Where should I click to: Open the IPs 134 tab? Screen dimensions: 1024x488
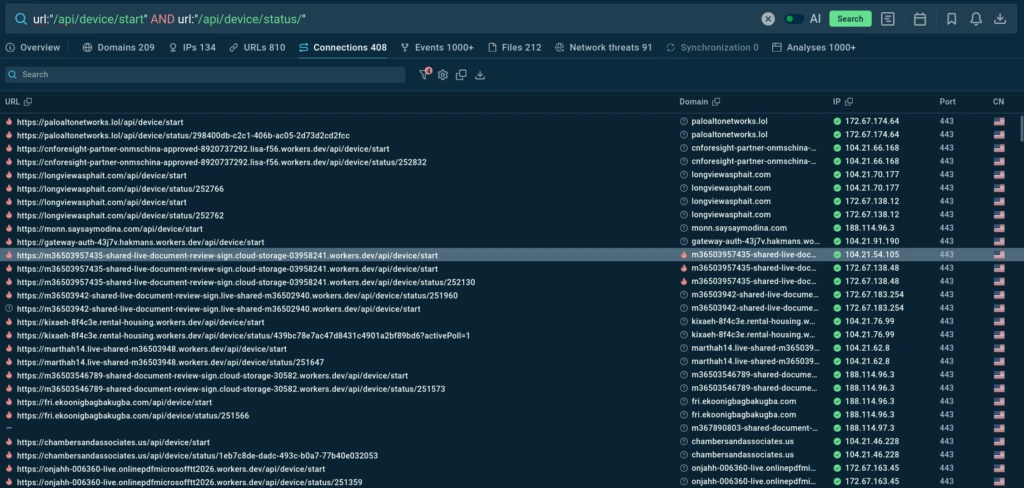pyautogui.click(x=192, y=48)
